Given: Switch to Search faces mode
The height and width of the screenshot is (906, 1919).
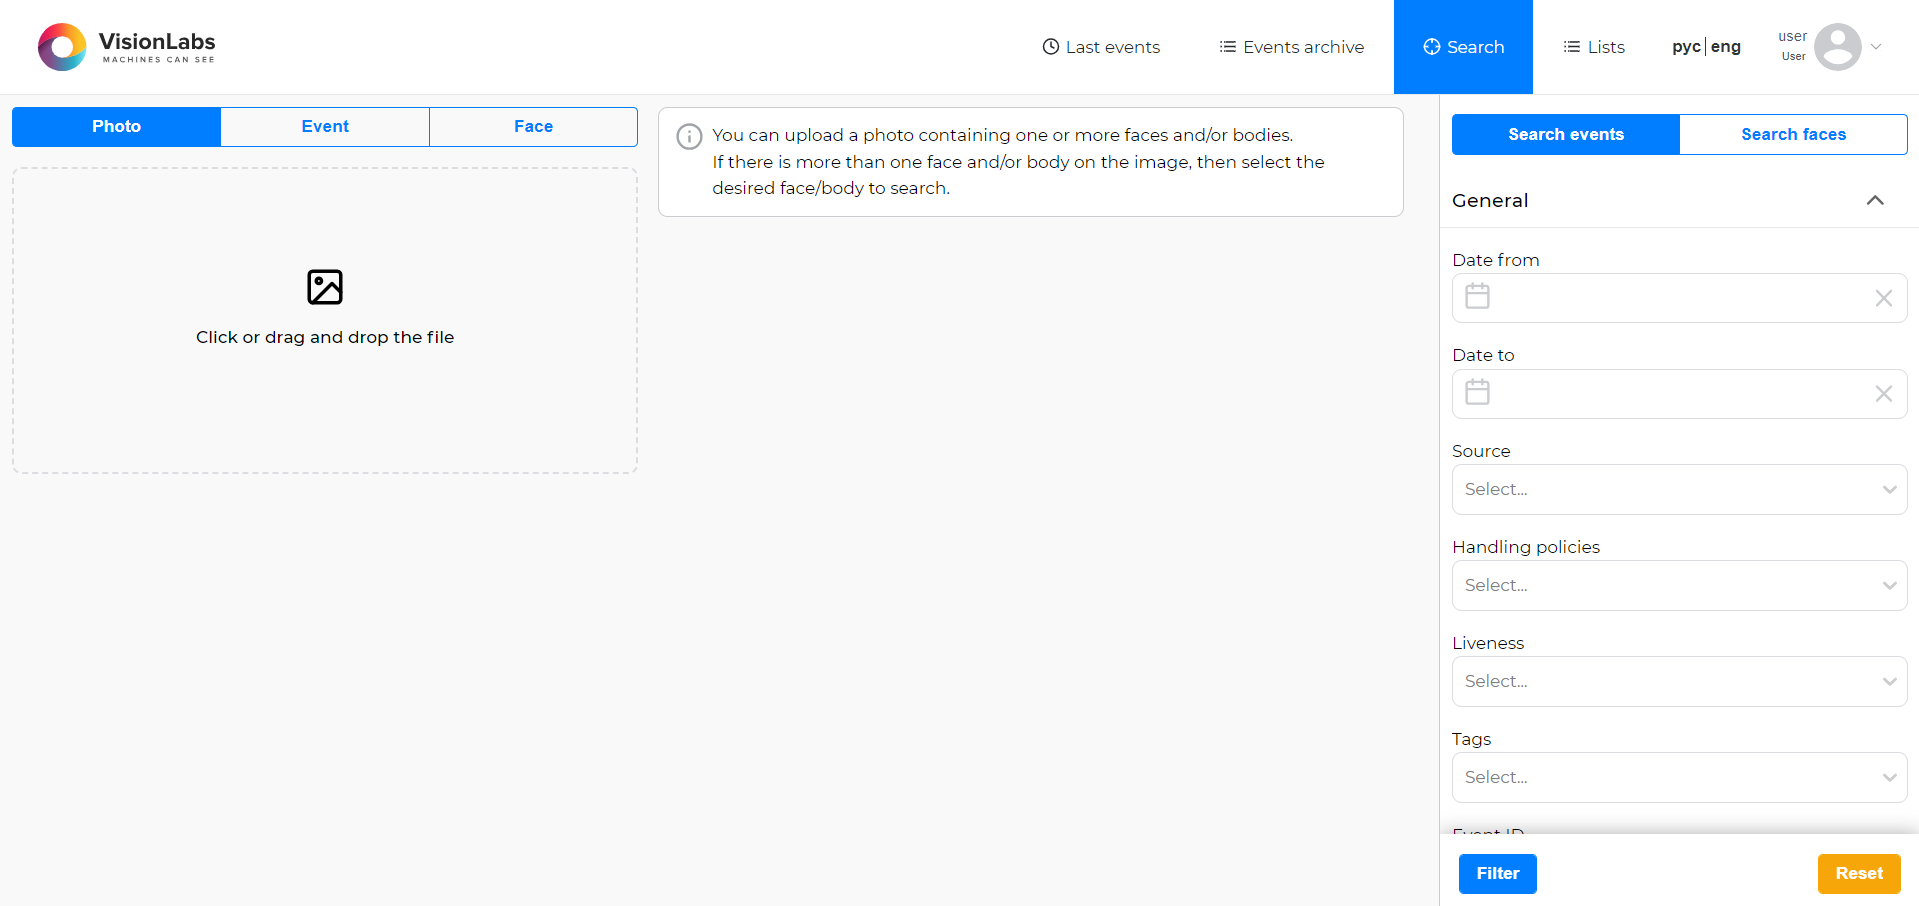Looking at the screenshot, I should click(1792, 134).
